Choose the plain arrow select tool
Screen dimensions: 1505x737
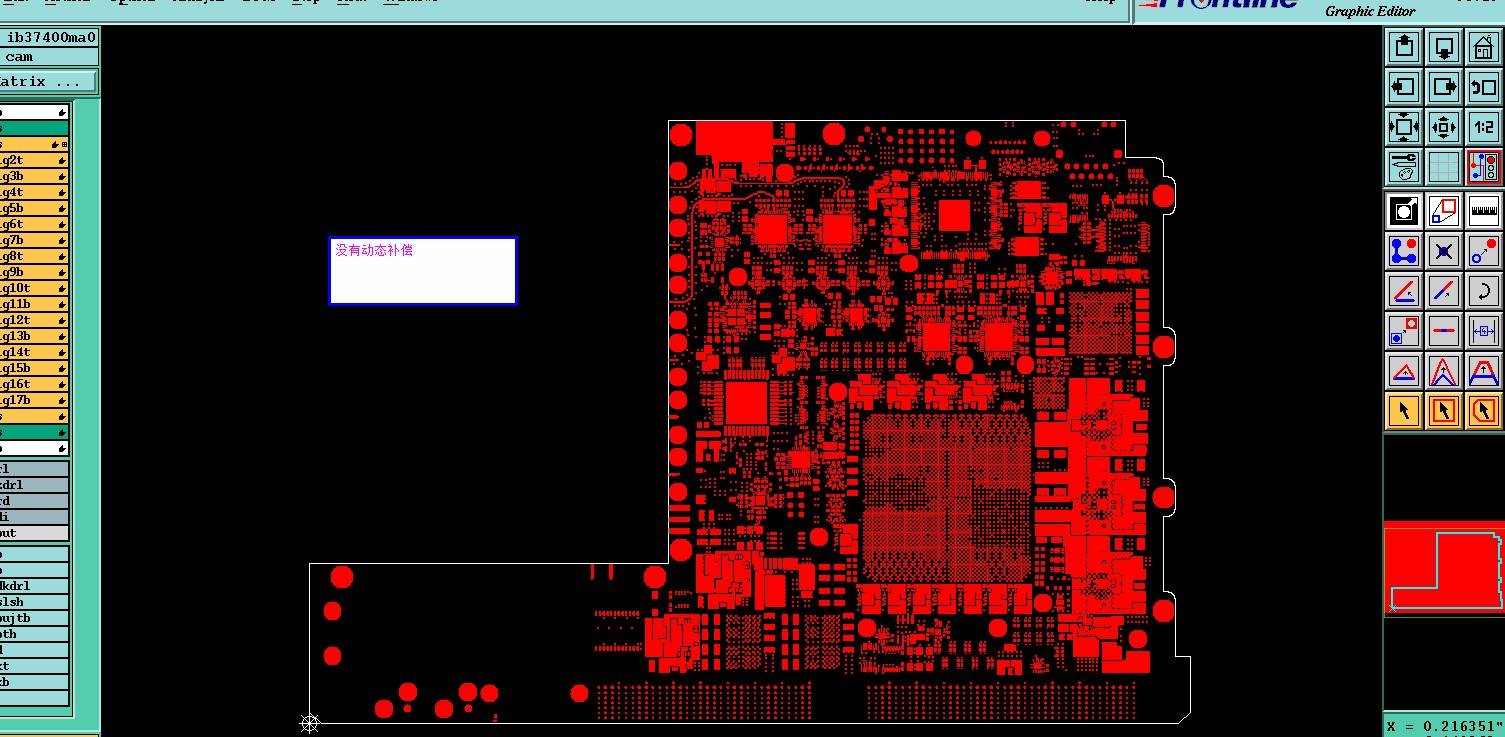(x=1404, y=410)
